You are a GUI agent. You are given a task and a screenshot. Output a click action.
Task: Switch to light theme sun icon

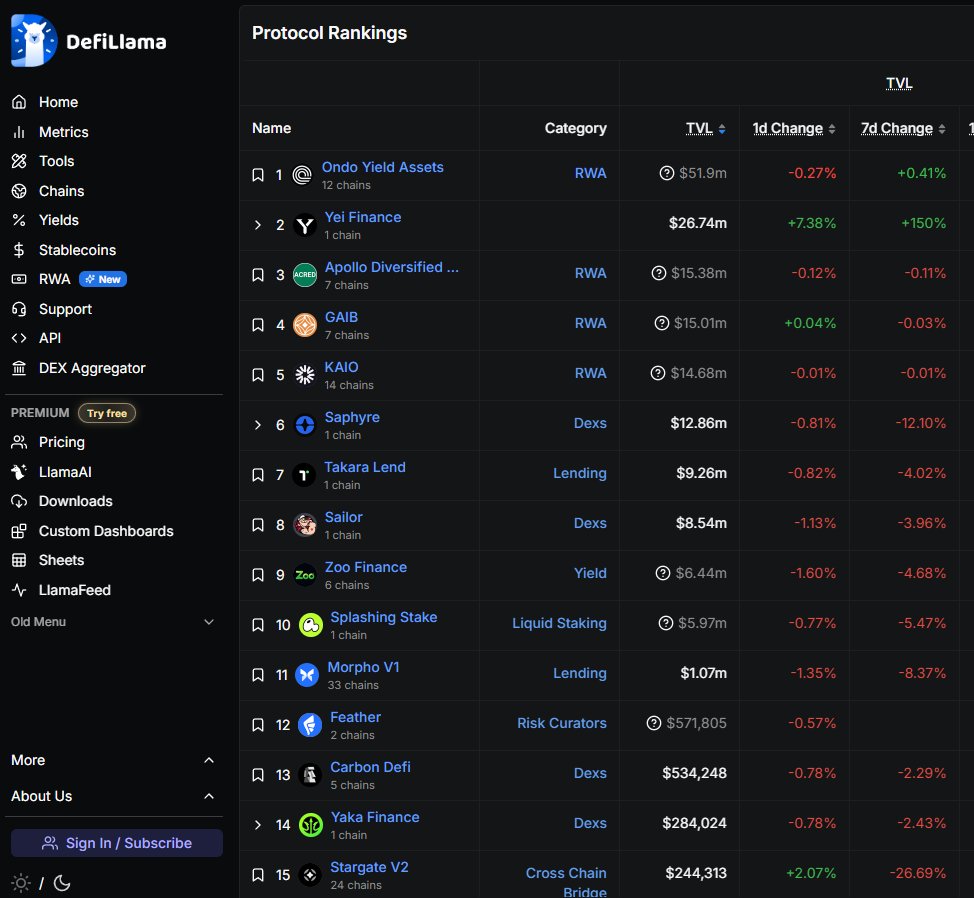click(20, 882)
